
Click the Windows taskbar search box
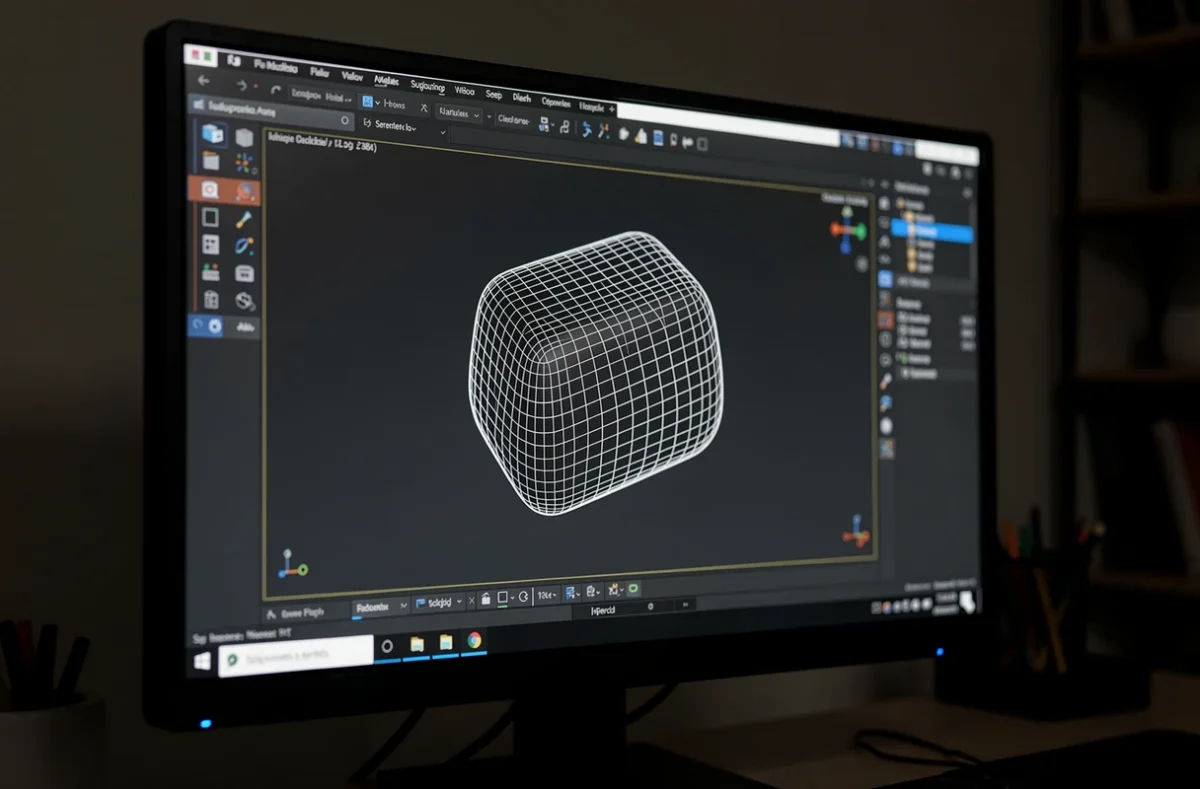click(296, 656)
